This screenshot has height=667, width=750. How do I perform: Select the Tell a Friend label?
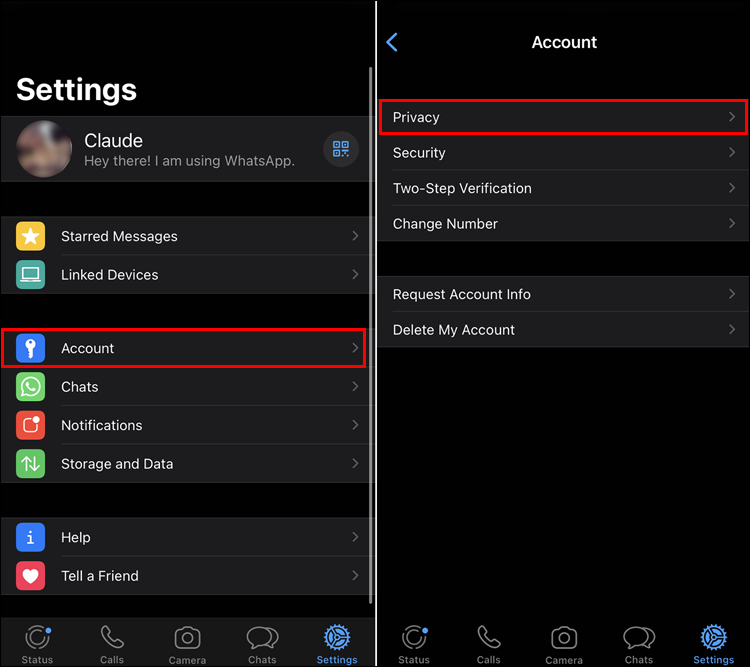[99, 576]
